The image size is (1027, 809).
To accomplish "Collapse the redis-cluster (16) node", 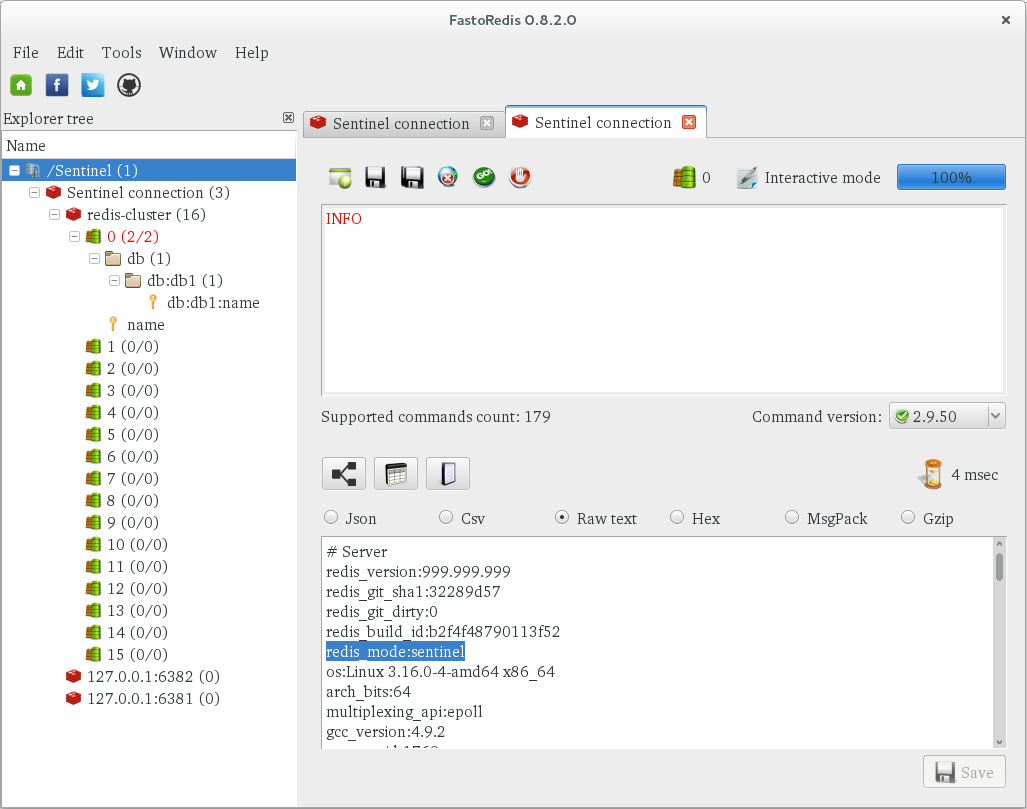I will tap(54, 214).
